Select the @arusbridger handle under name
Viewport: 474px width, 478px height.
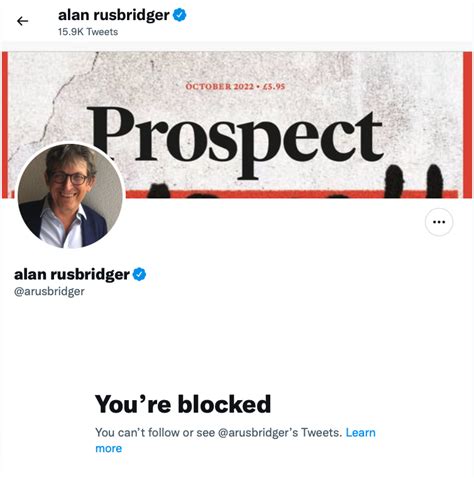click(49, 291)
